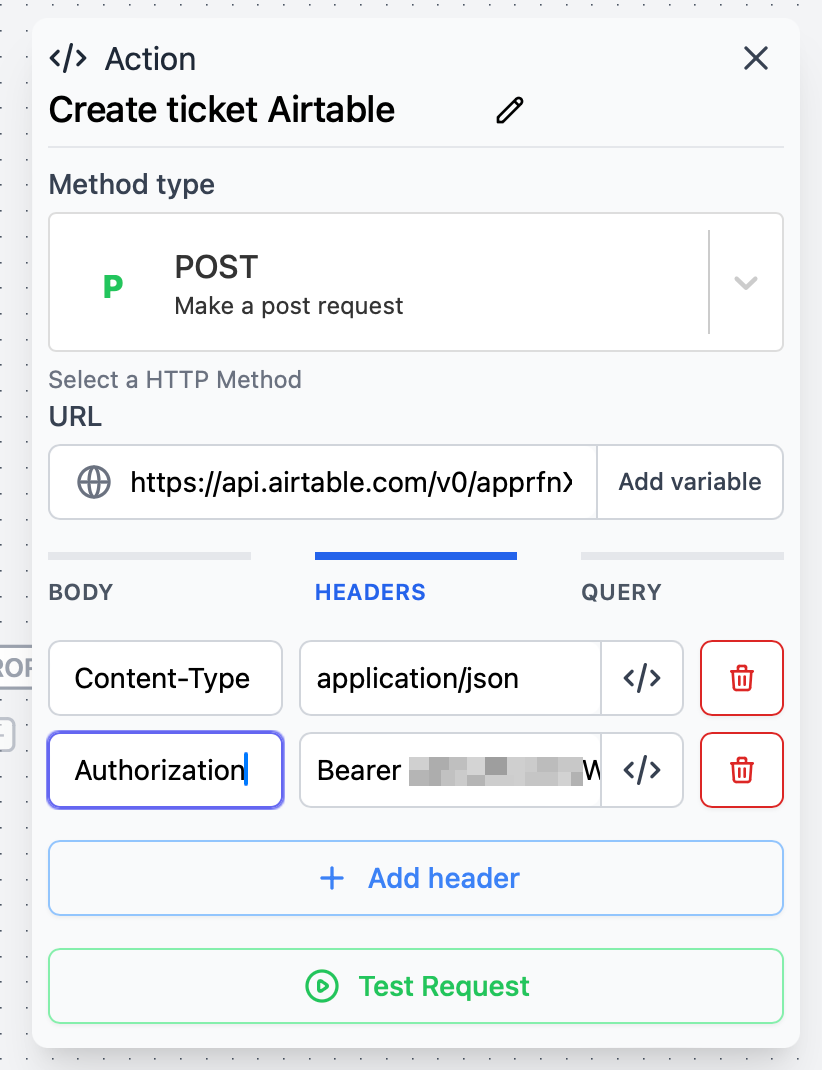Viewport: 822px width, 1070px height.
Task: Click the Airtable API URL input field
Action: pyautogui.click(x=350, y=482)
